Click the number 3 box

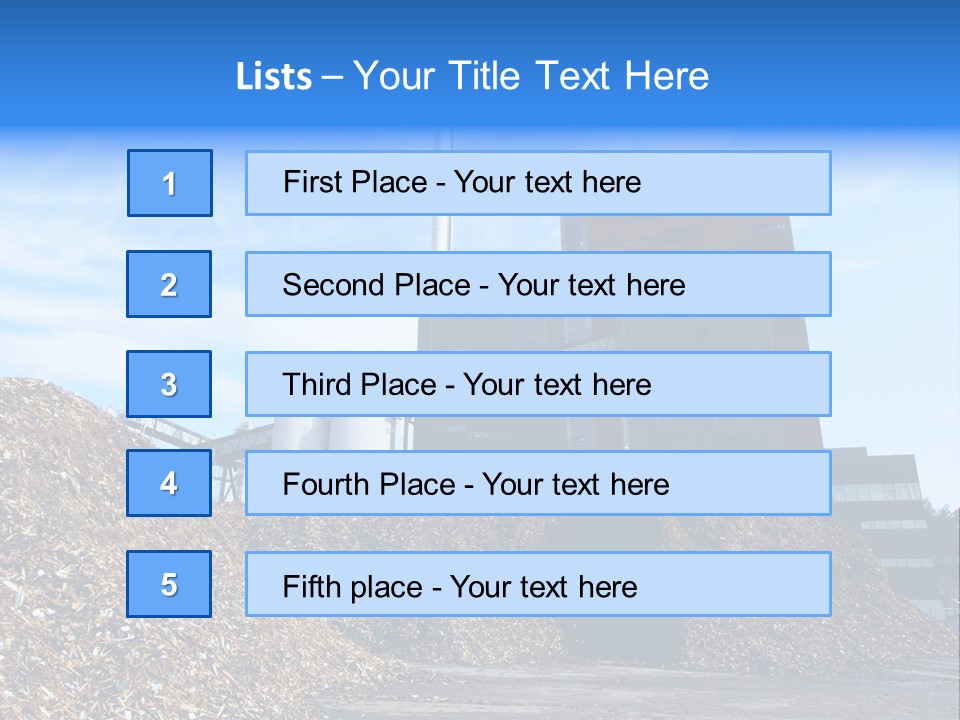[169, 384]
